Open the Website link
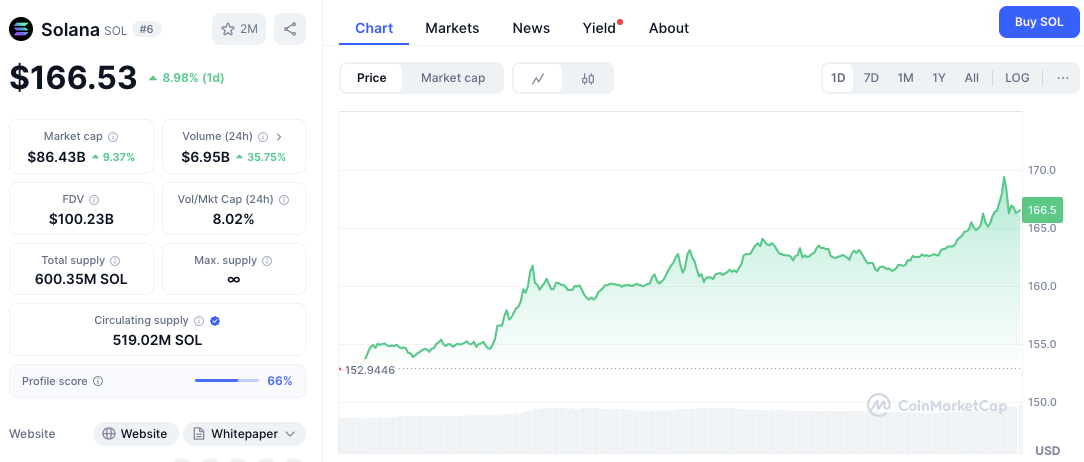The image size is (1084, 462). point(136,434)
